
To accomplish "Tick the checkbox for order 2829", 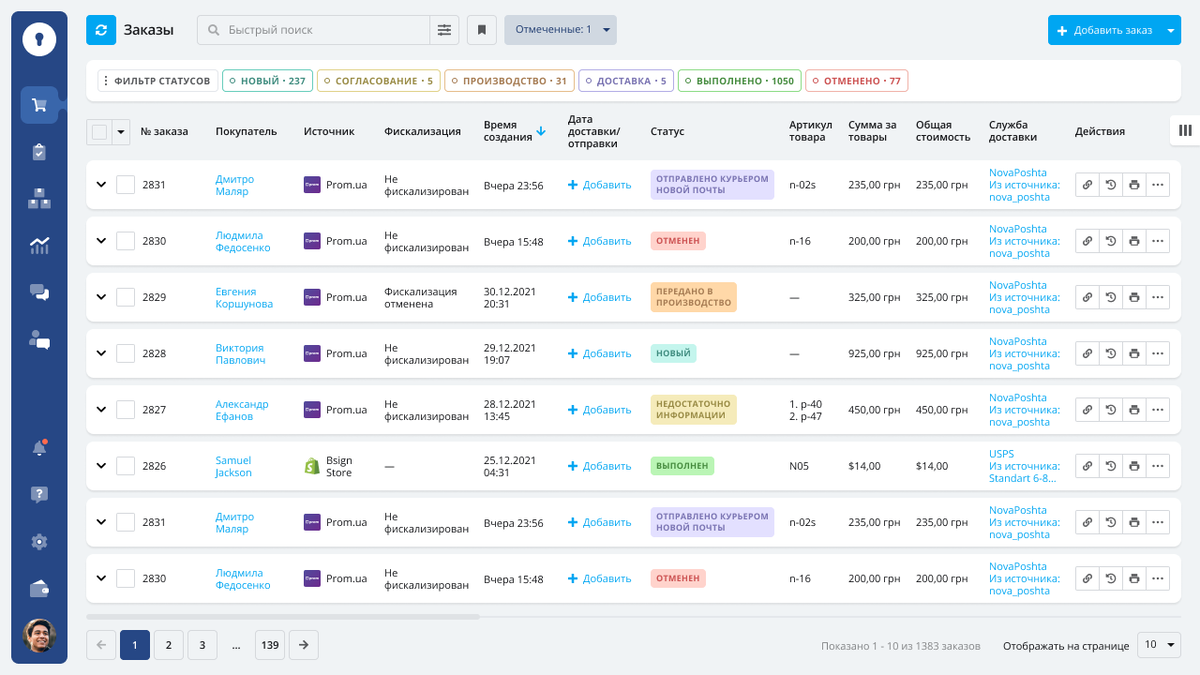I will pyautogui.click(x=125, y=297).
